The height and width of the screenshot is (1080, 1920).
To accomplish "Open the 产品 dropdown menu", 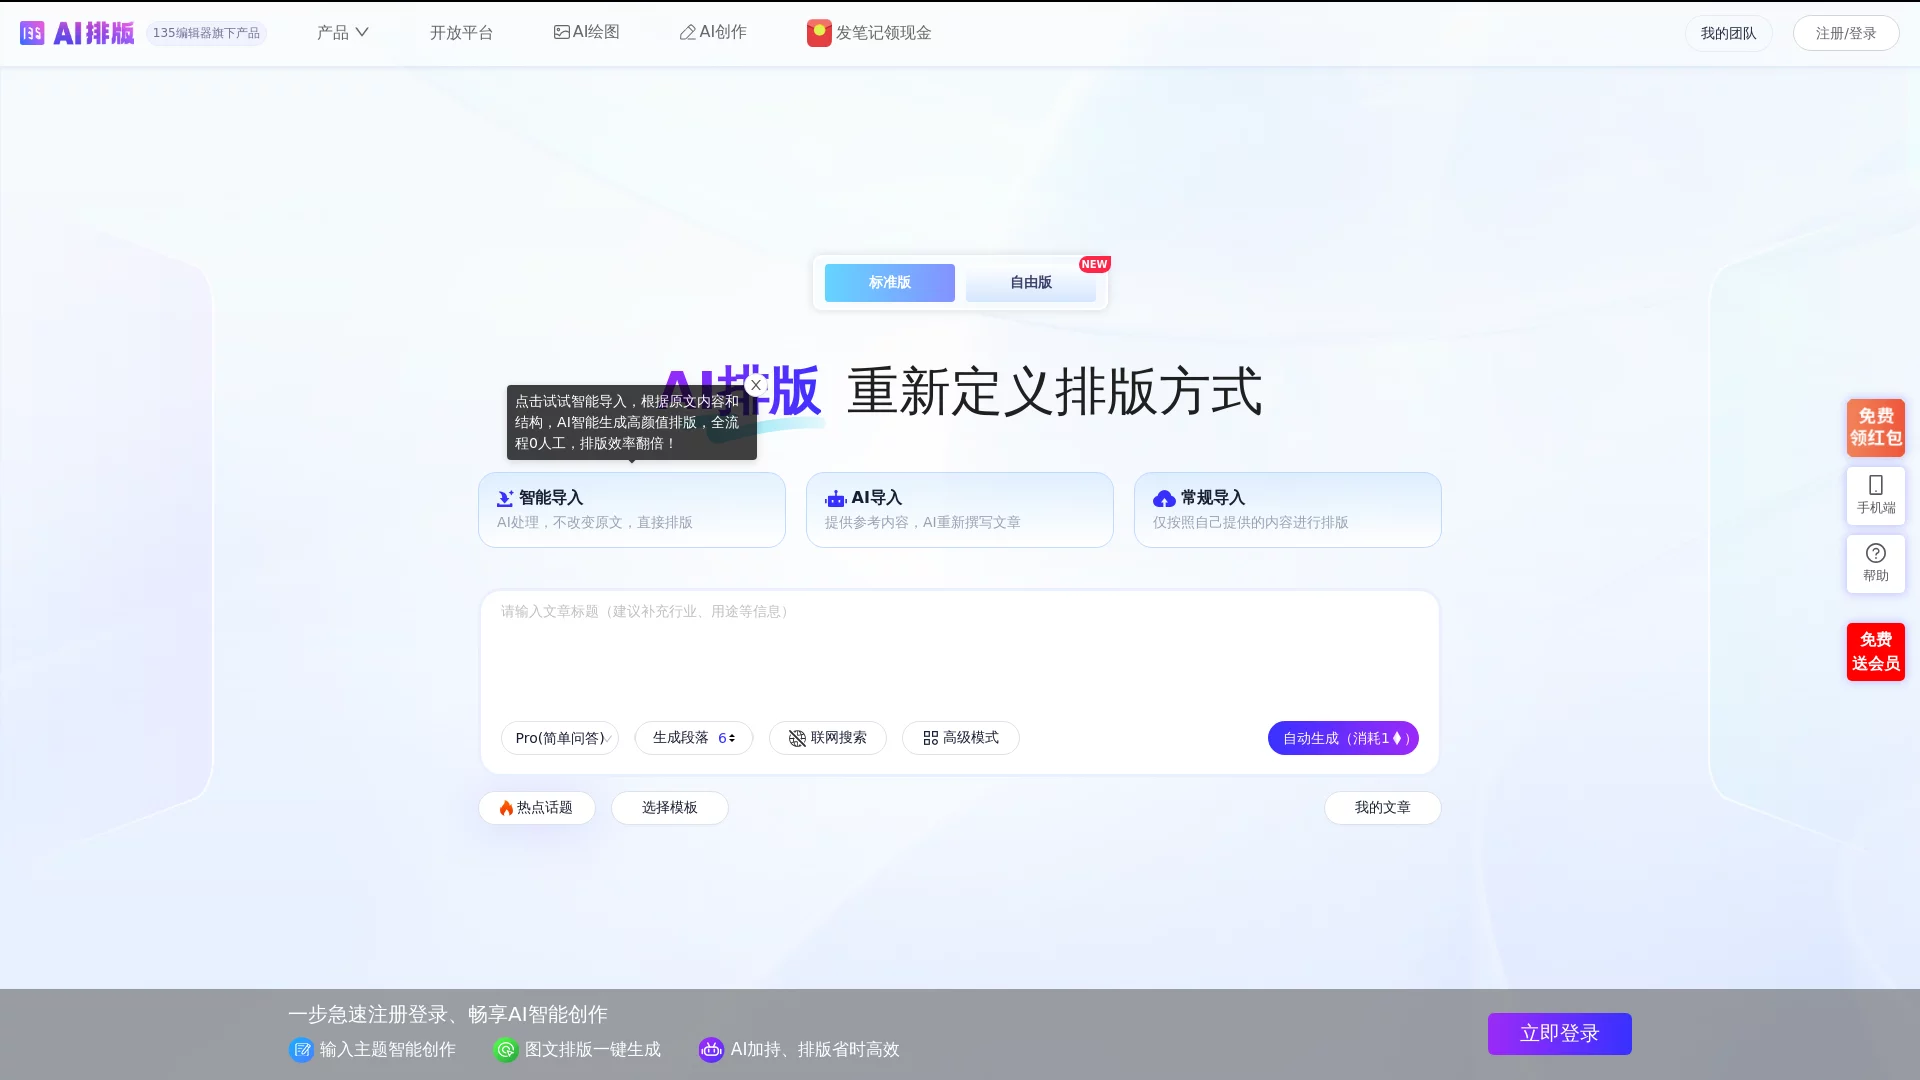I will 342,32.
